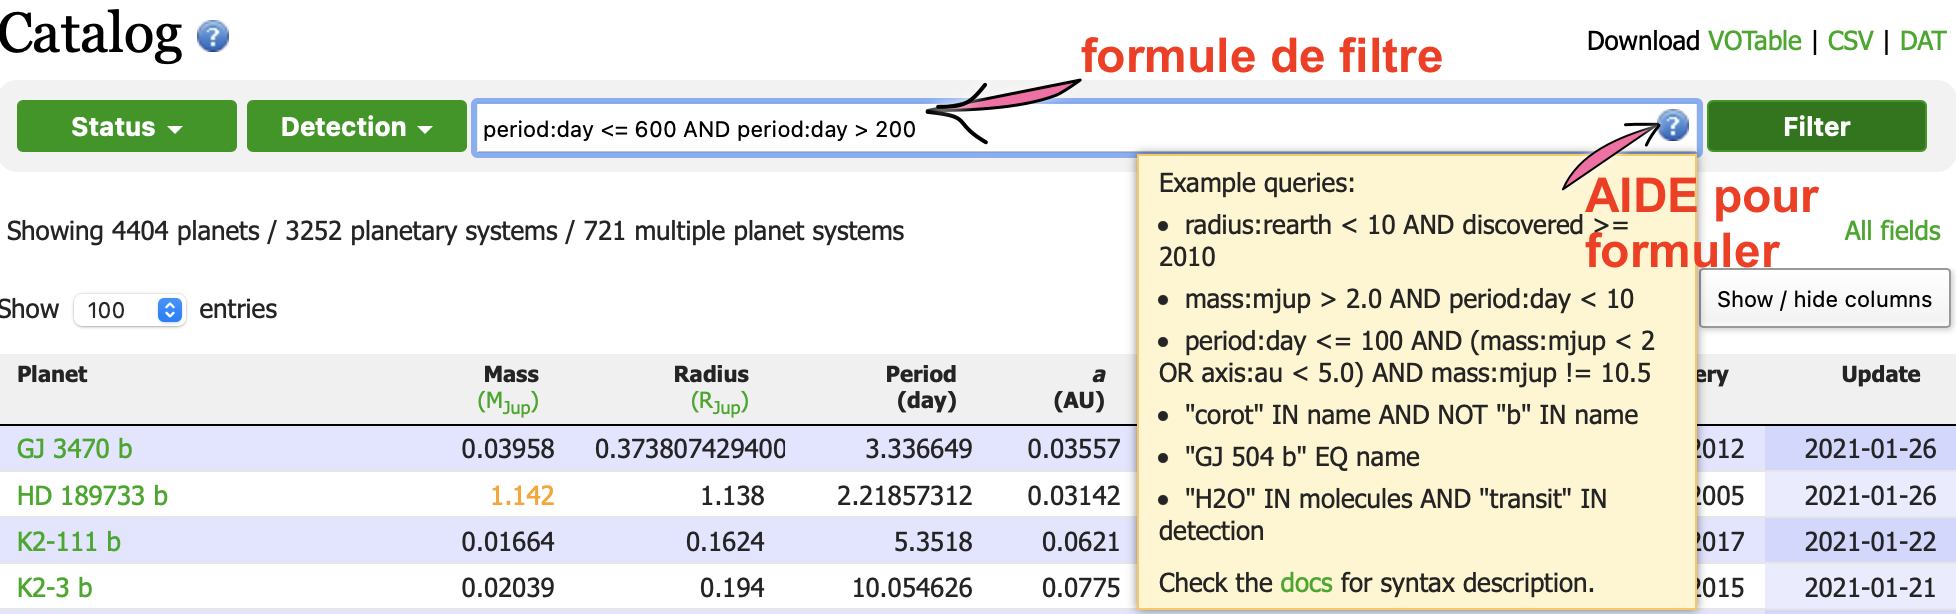1956x614 pixels.
Task: Open planet K2-111 b
Action: tap(69, 542)
